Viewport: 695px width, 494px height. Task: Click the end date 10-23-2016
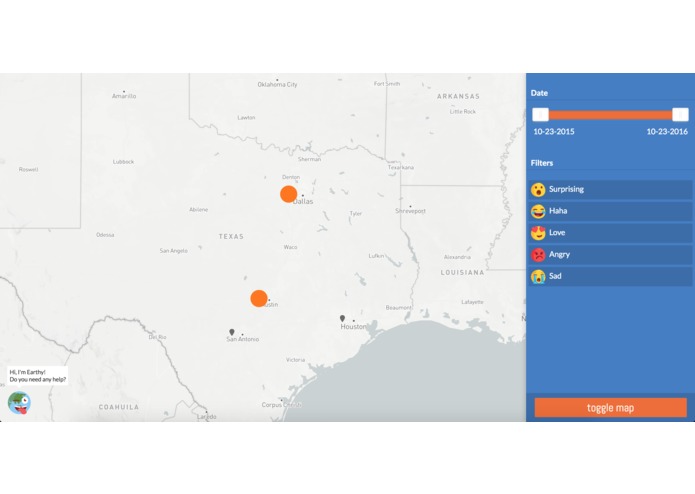click(x=667, y=132)
